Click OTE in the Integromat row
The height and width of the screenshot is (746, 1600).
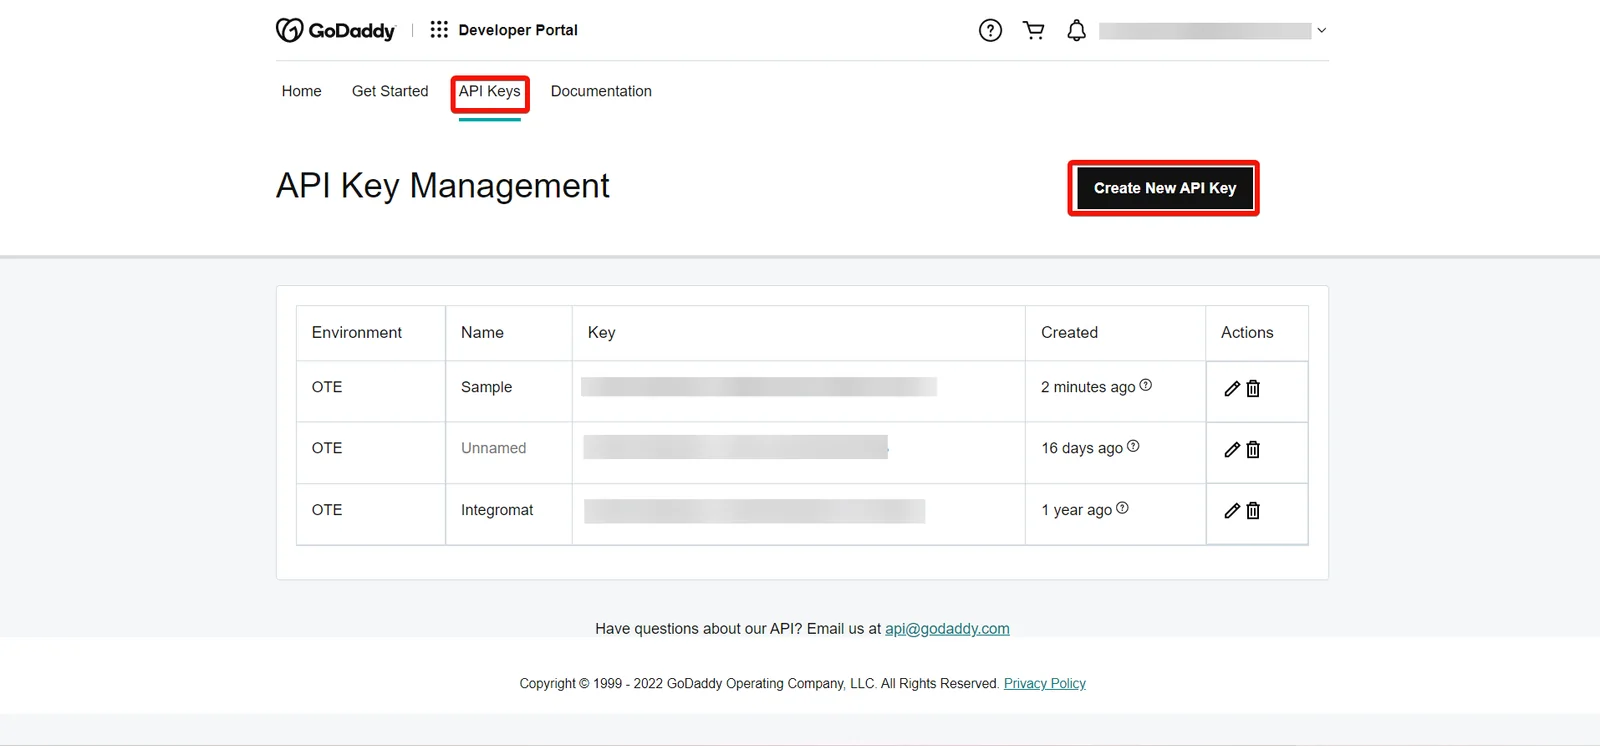[x=327, y=510]
